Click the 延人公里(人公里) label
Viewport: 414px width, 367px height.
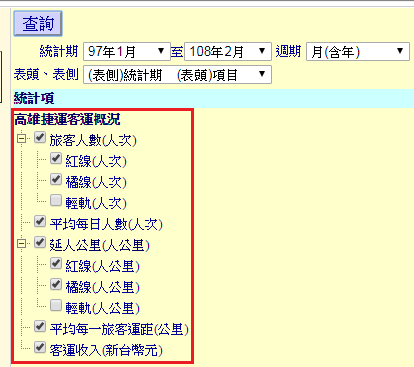[x=99, y=245]
